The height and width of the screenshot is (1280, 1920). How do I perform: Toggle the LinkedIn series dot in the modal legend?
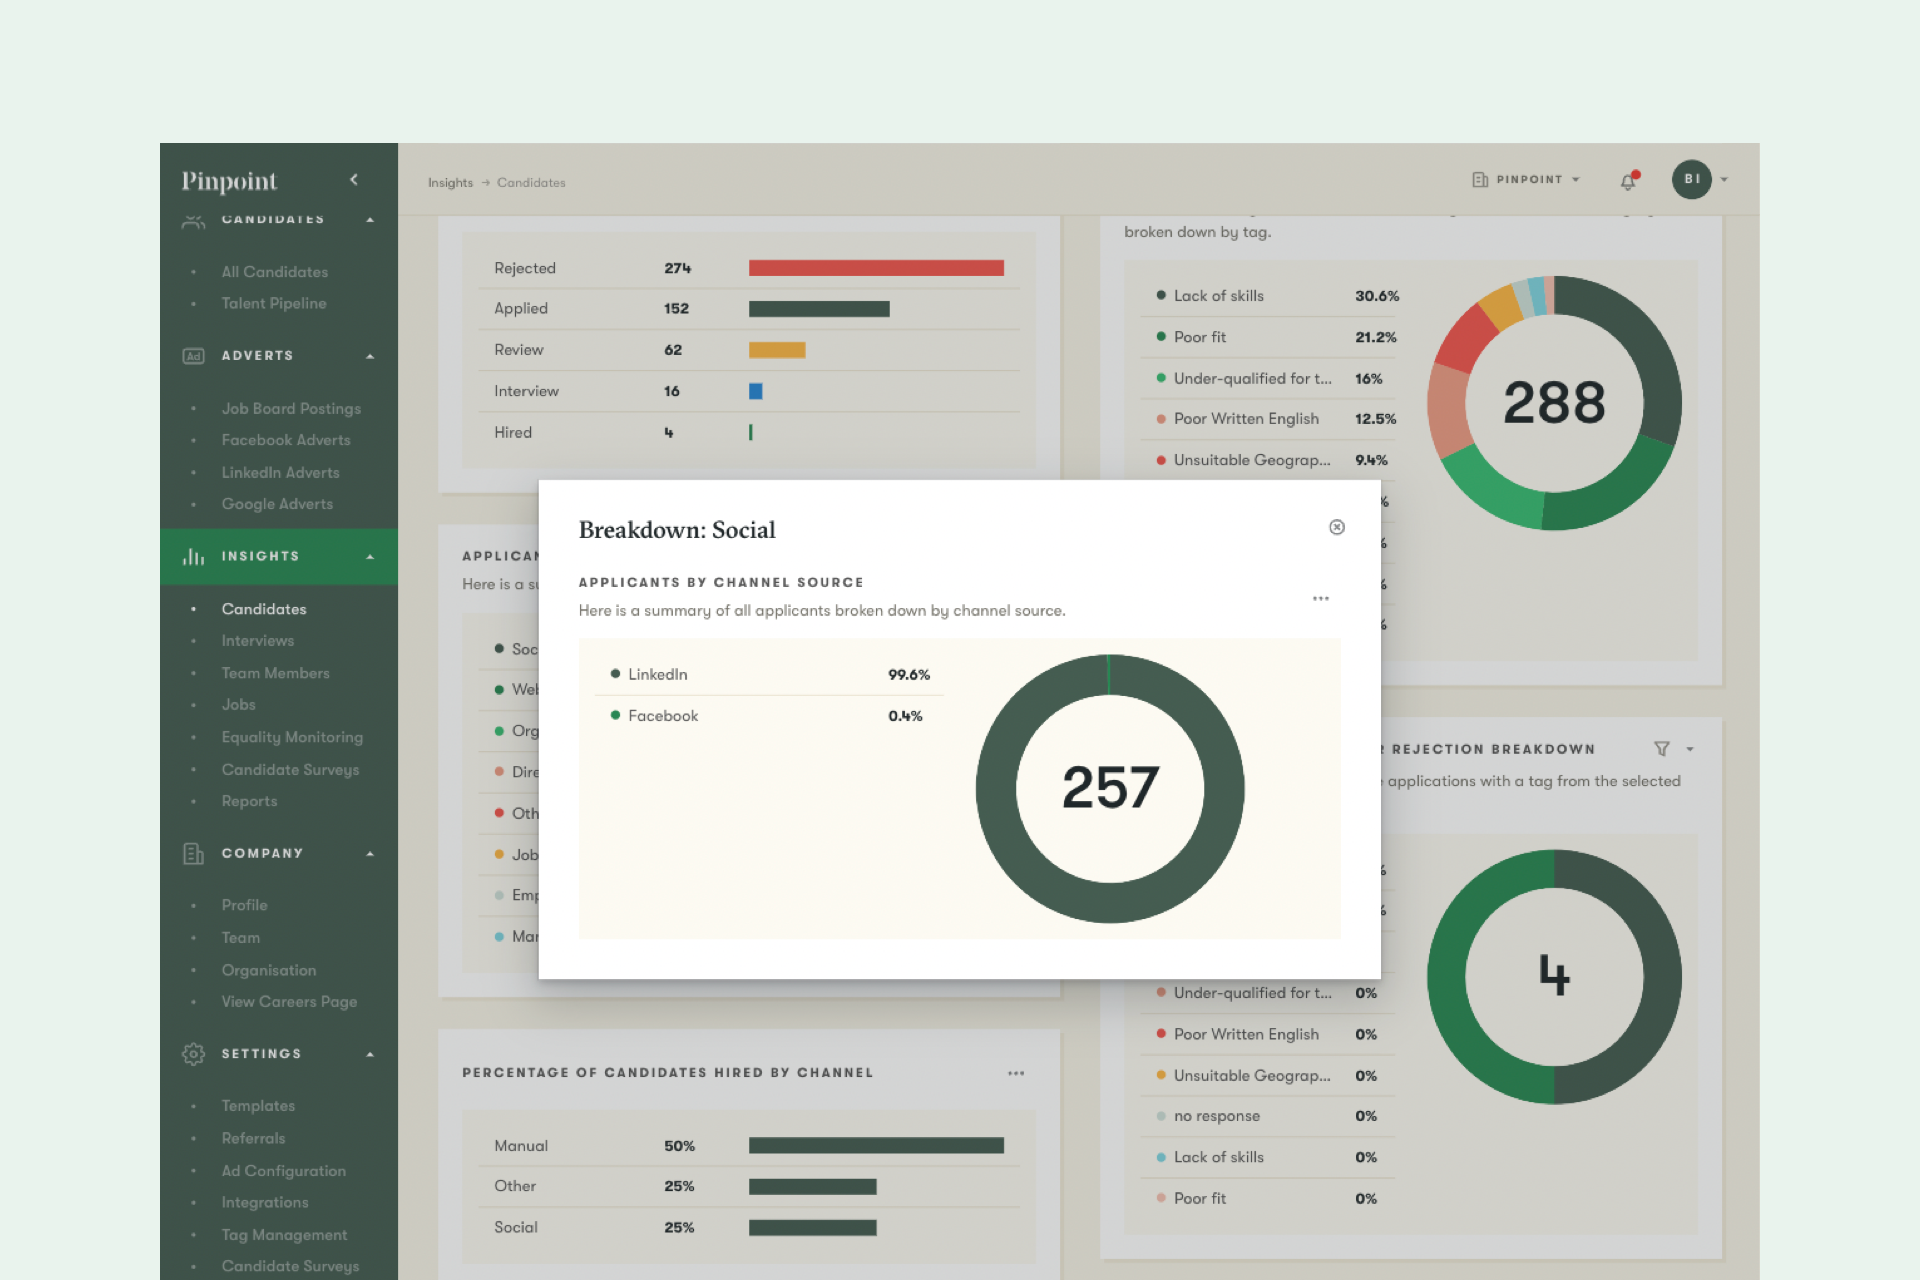[616, 674]
